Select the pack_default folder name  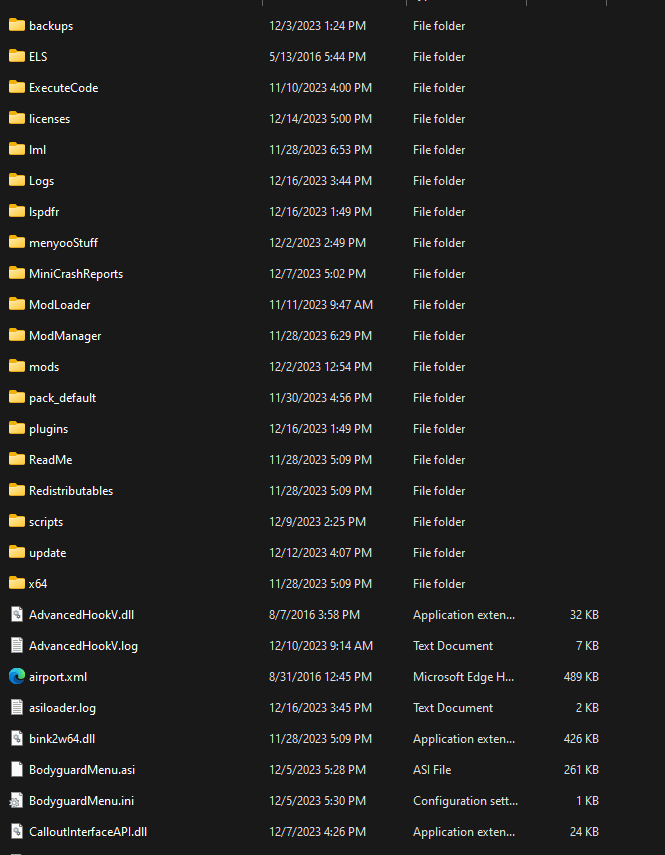(x=62, y=398)
